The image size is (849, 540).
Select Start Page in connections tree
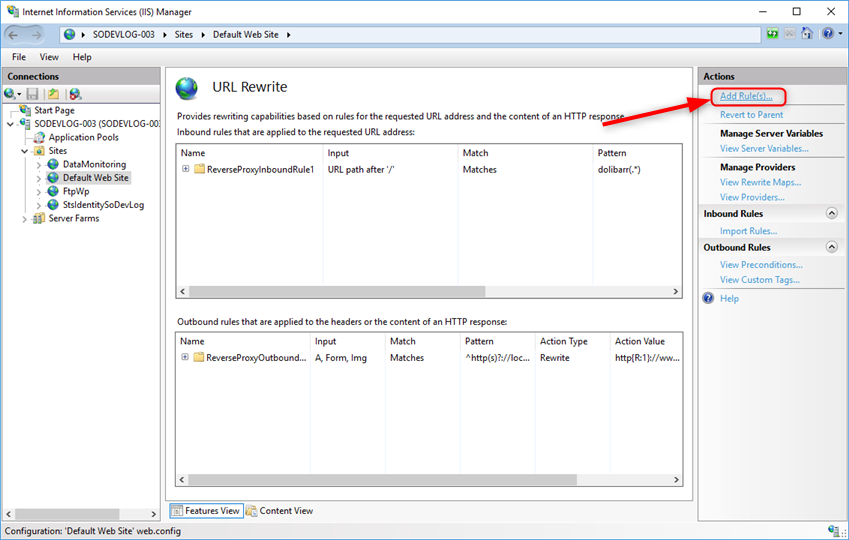(54, 110)
